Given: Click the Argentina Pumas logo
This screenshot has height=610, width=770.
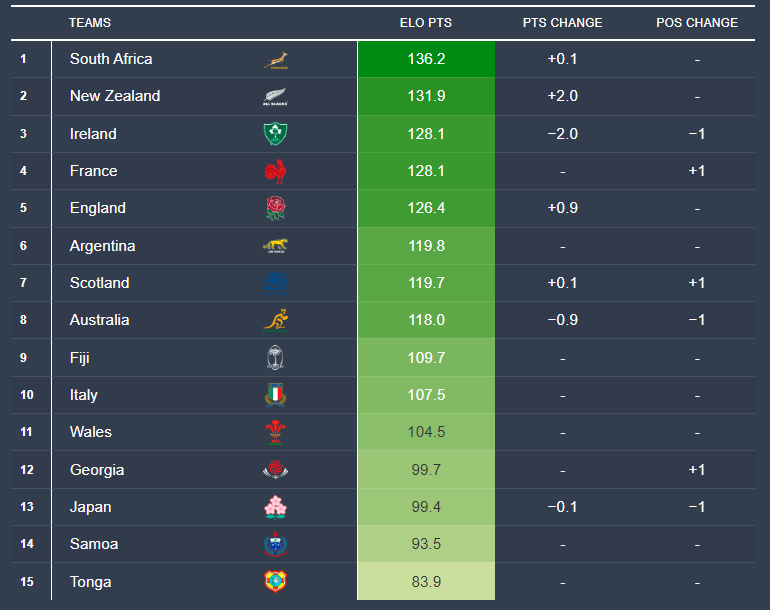Looking at the screenshot, I should [275, 246].
